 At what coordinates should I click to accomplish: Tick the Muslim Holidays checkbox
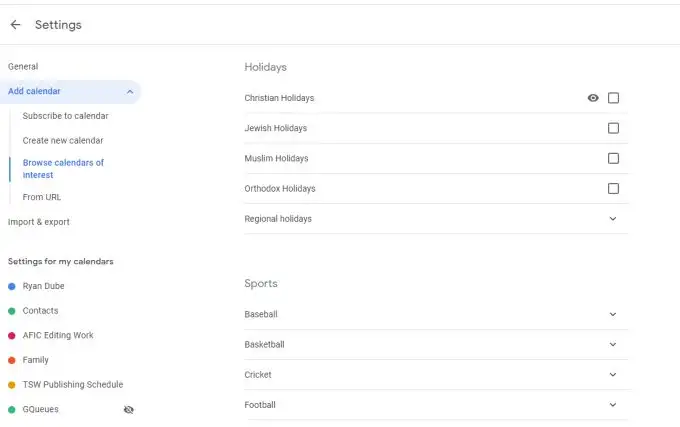[x=613, y=158]
